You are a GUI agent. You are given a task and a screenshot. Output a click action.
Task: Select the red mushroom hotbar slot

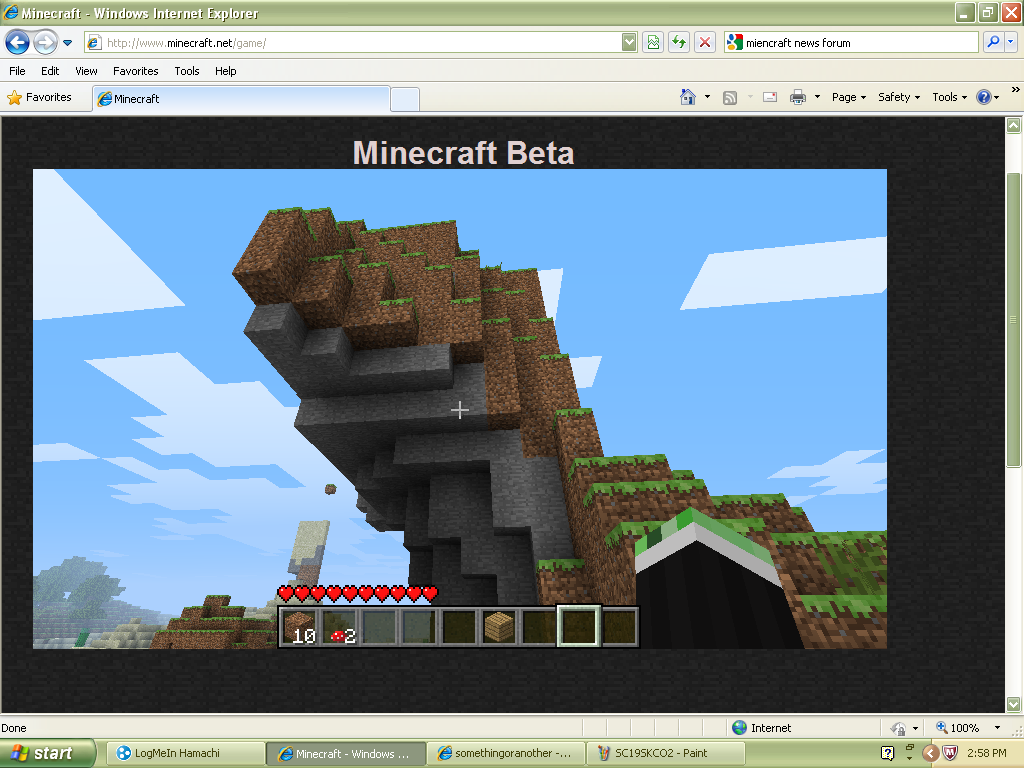pos(339,627)
